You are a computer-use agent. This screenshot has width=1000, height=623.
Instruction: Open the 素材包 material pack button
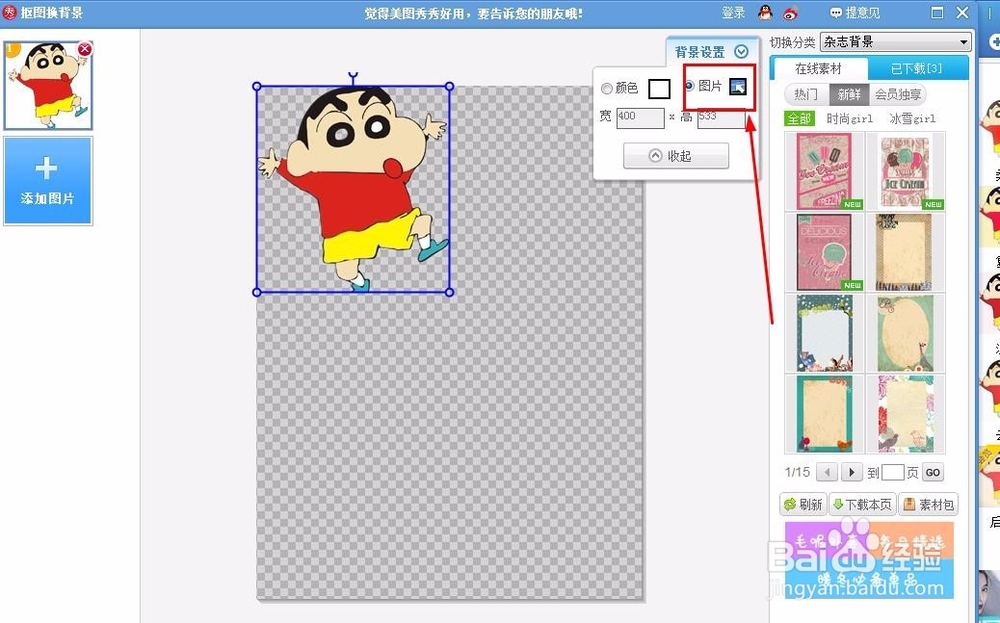[x=929, y=504]
